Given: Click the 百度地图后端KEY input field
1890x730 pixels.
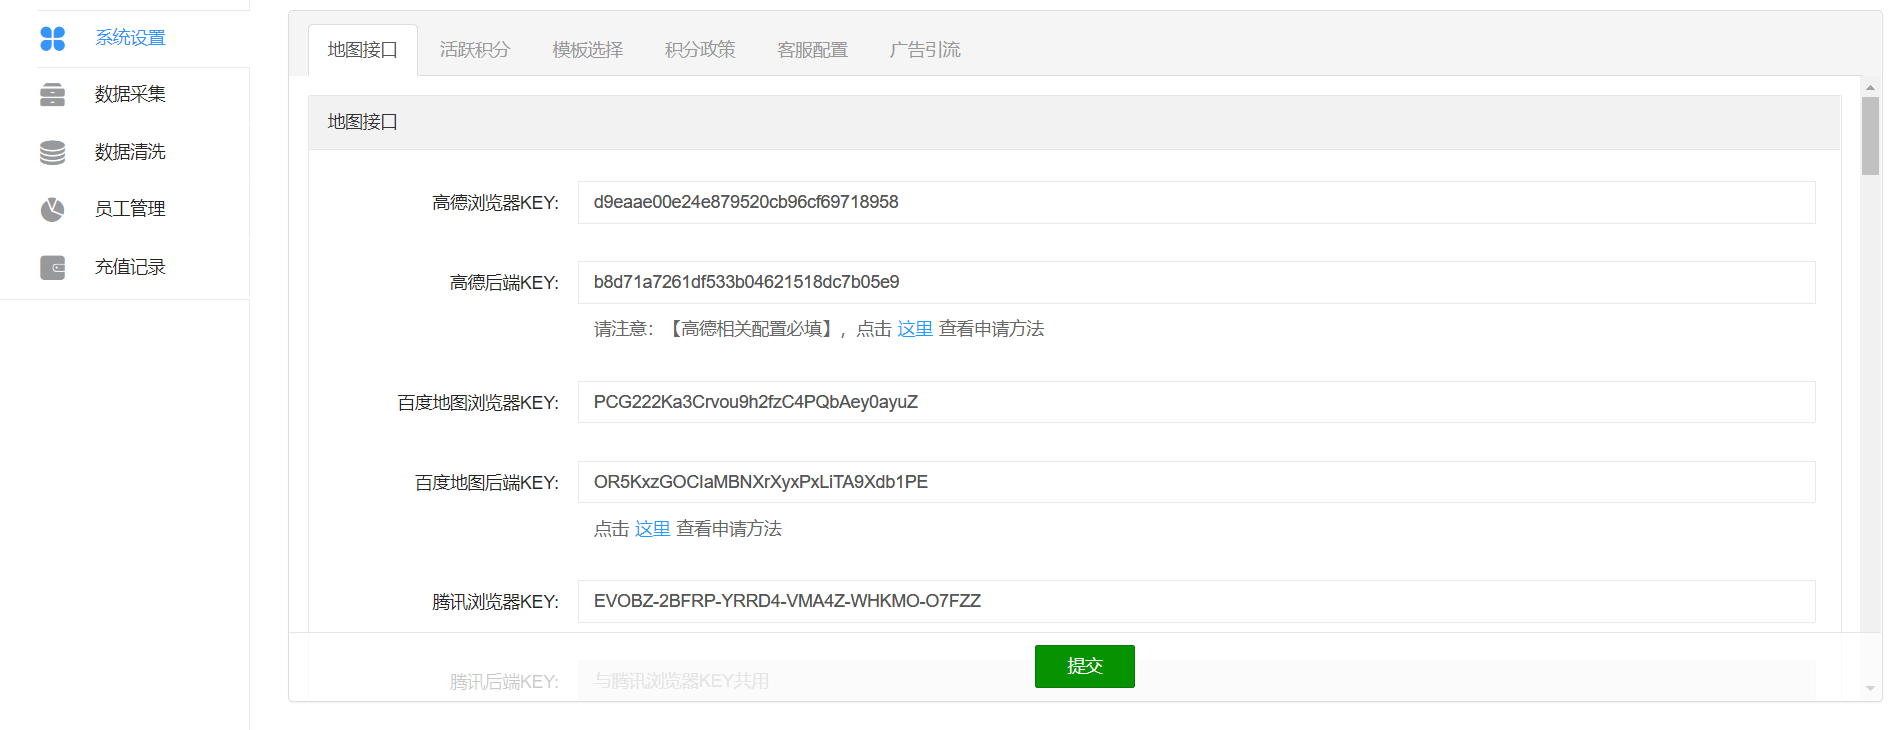Looking at the screenshot, I should pos(1196,482).
